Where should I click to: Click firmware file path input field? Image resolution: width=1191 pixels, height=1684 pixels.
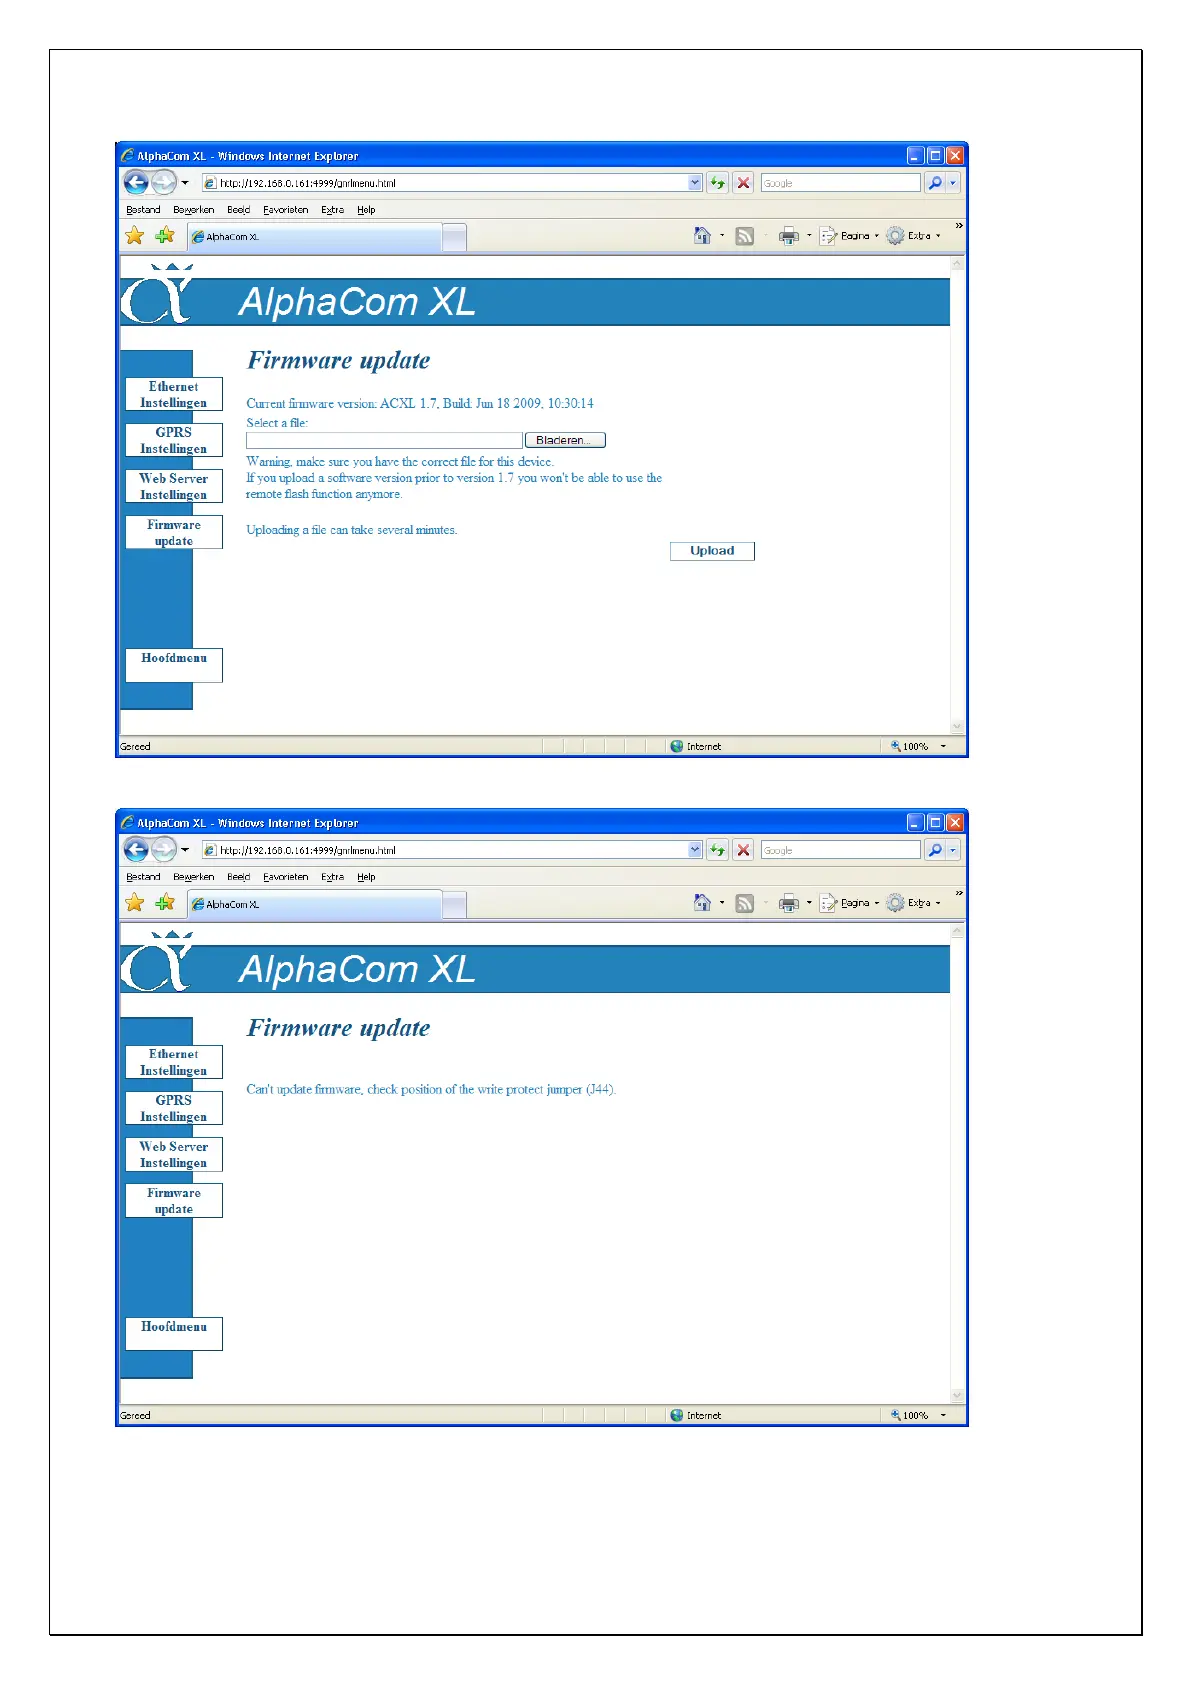384,440
